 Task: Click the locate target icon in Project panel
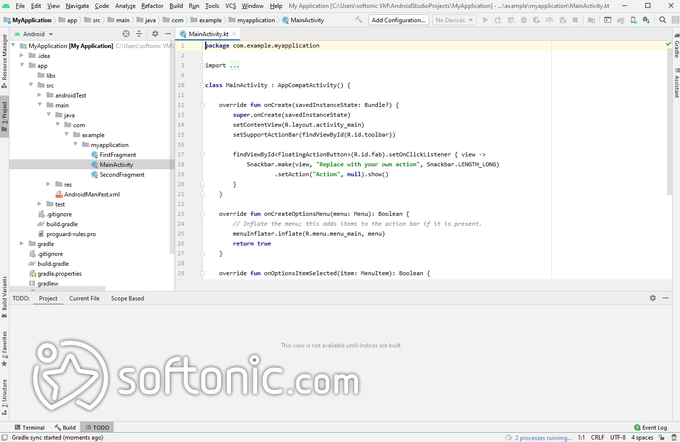click(126, 34)
